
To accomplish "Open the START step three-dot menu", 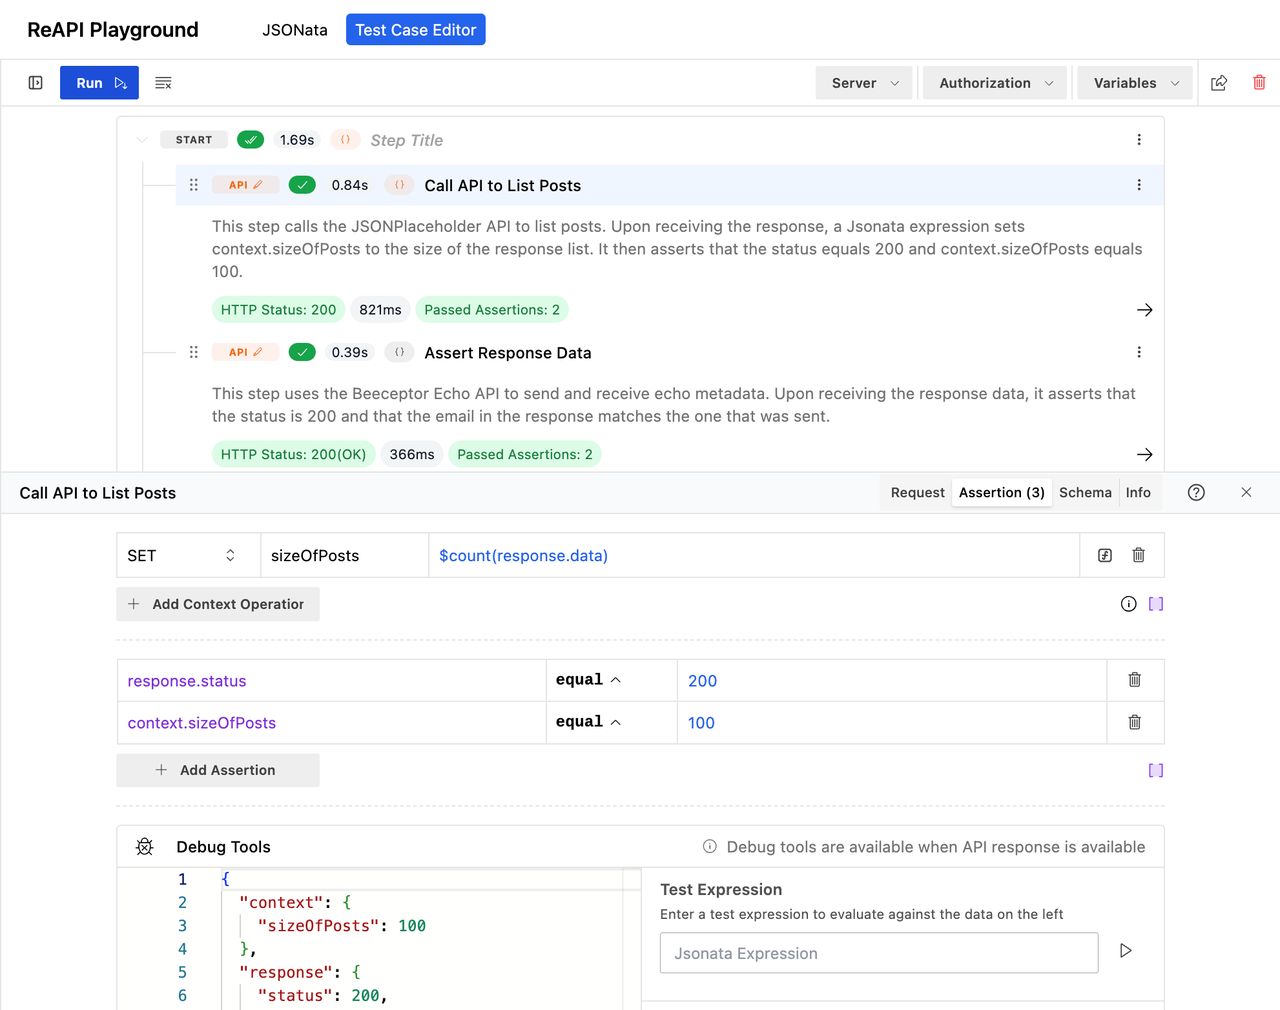I will click(x=1139, y=140).
